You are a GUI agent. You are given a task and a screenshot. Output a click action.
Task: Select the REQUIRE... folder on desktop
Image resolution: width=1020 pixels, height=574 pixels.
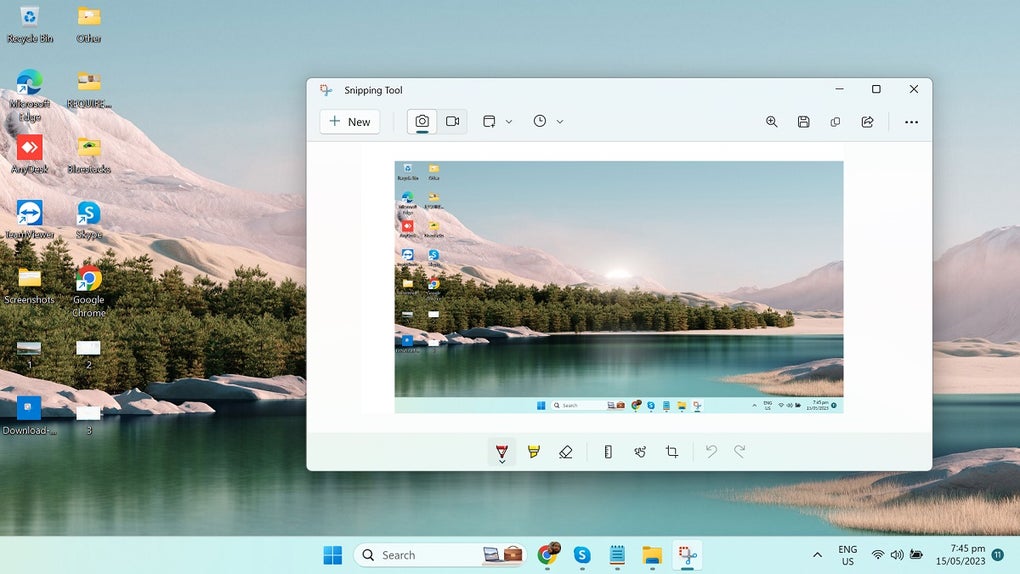[x=89, y=89]
